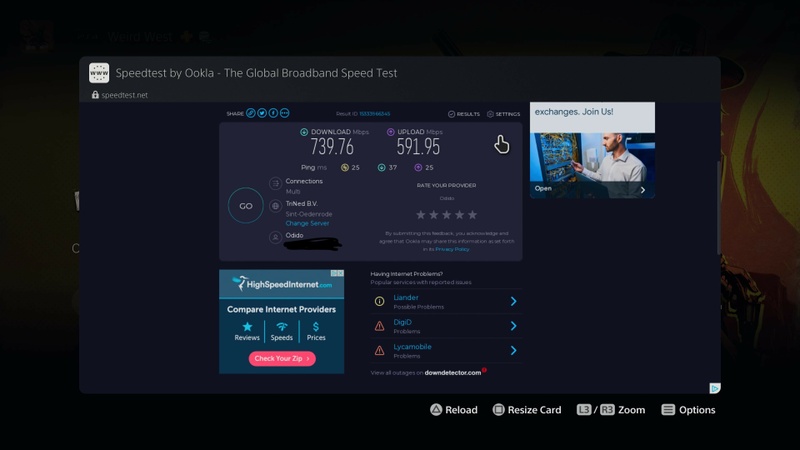Image resolution: width=800 pixels, height=450 pixels.
Task: Click the speedtest.net address lock icon
Action: click(x=95, y=95)
